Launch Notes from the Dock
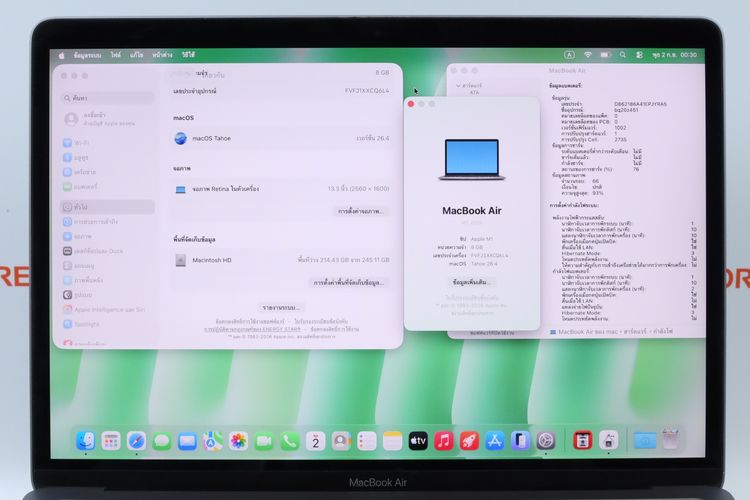This screenshot has height=500, width=750. click(392, 441)
